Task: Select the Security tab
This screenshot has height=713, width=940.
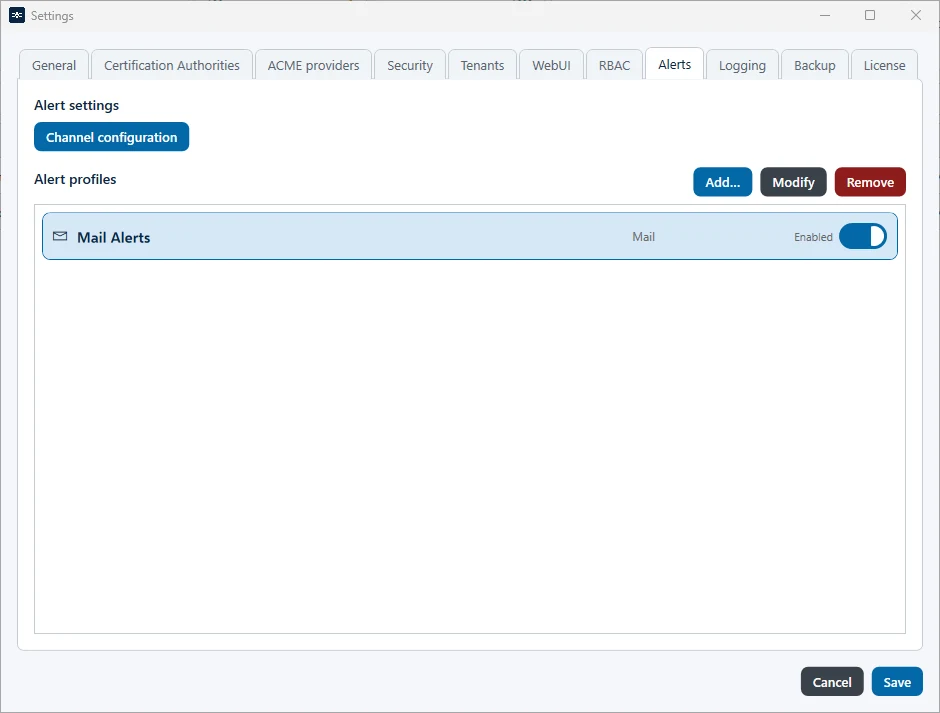Action: (x=410, y=65)
